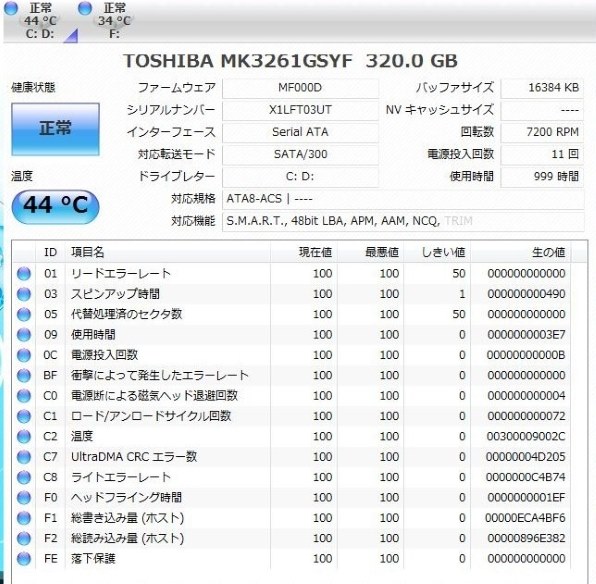Click the blue 正常 health status button

pyautogui.click(x=55, y=129)
